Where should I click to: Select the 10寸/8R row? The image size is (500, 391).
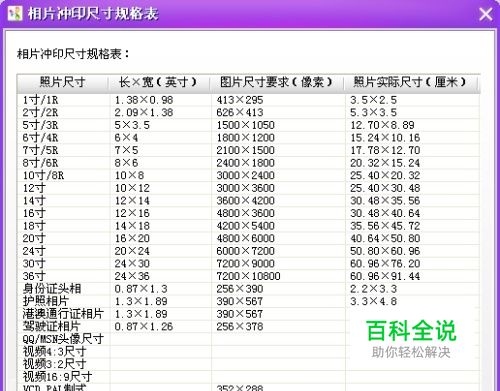[x=248, y=175]
